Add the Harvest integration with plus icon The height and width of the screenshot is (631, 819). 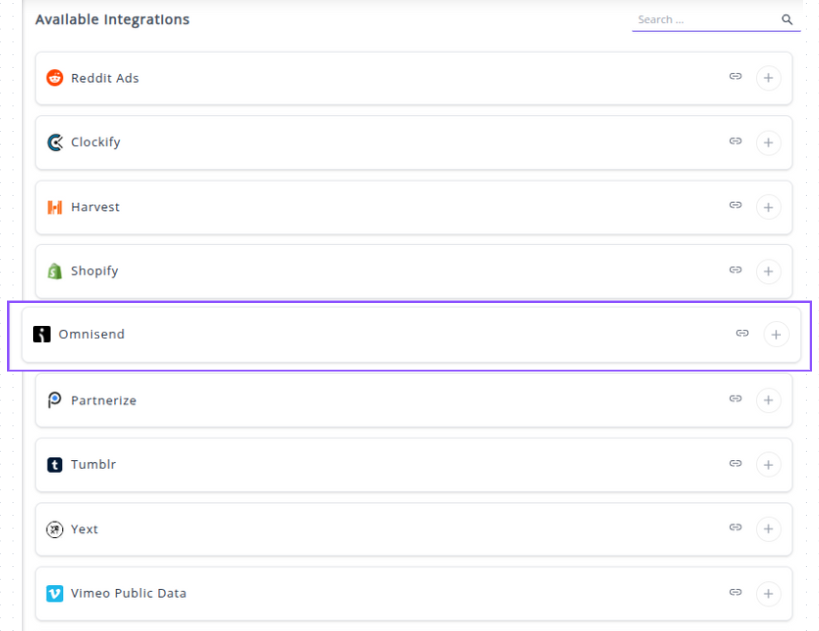pos(768,207)
